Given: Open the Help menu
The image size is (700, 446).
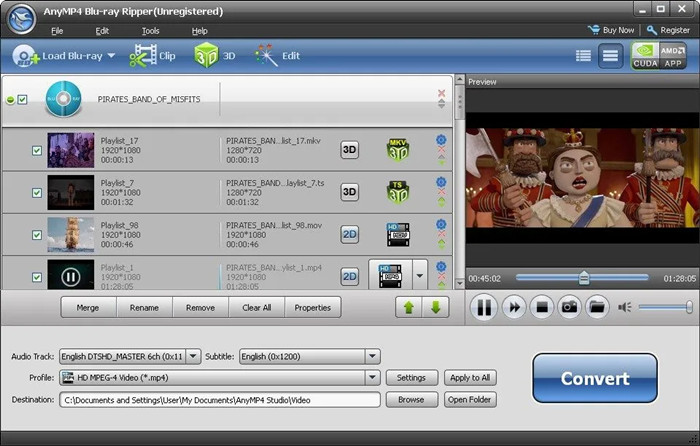Looking at the screenshot, I should pyautogui.click(x=200, y=31).
